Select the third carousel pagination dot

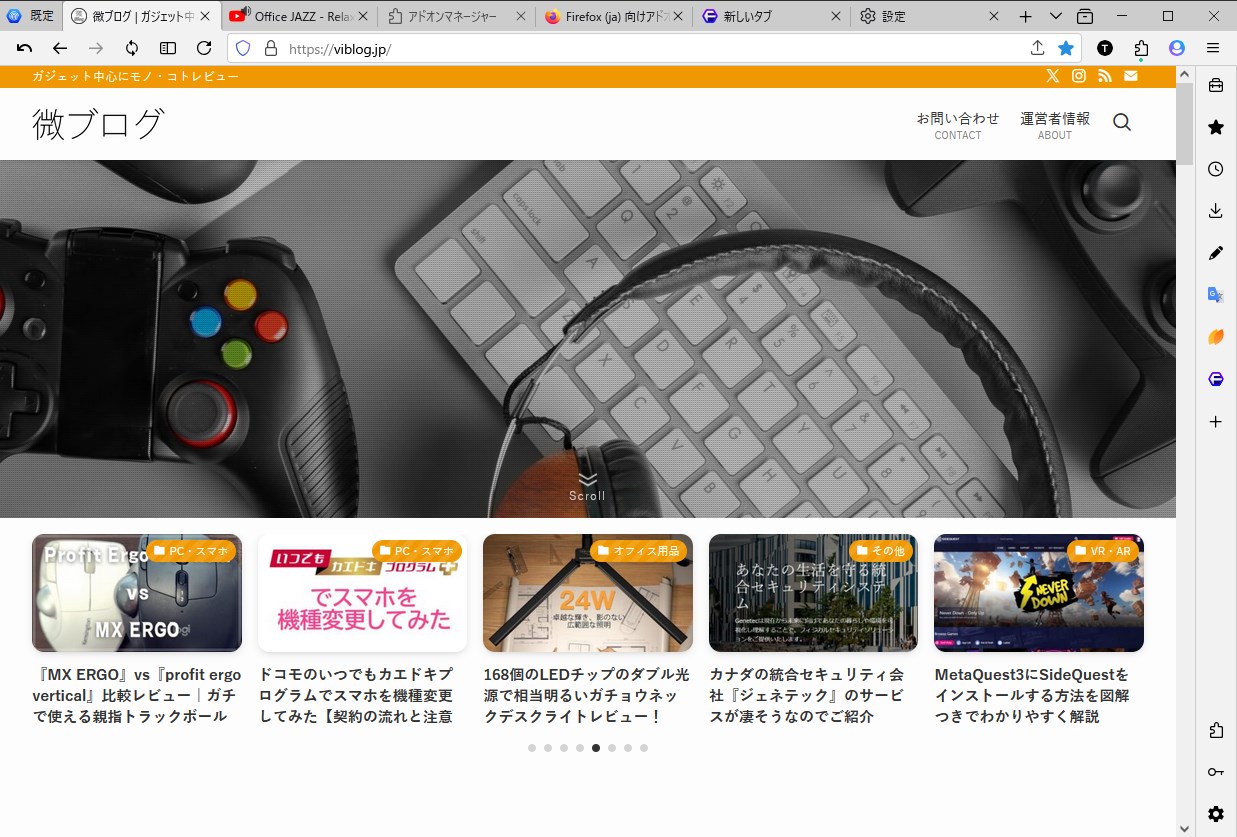click(x=563, y=747)
